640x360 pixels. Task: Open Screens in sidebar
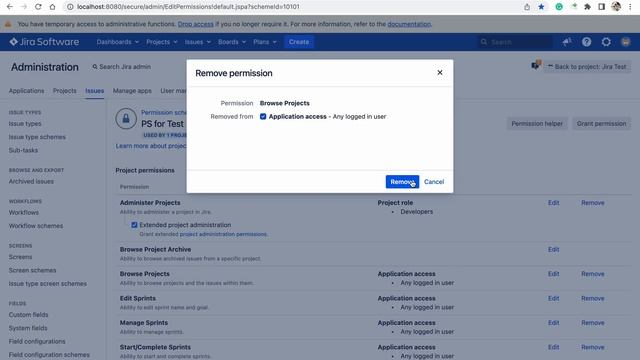20,257
